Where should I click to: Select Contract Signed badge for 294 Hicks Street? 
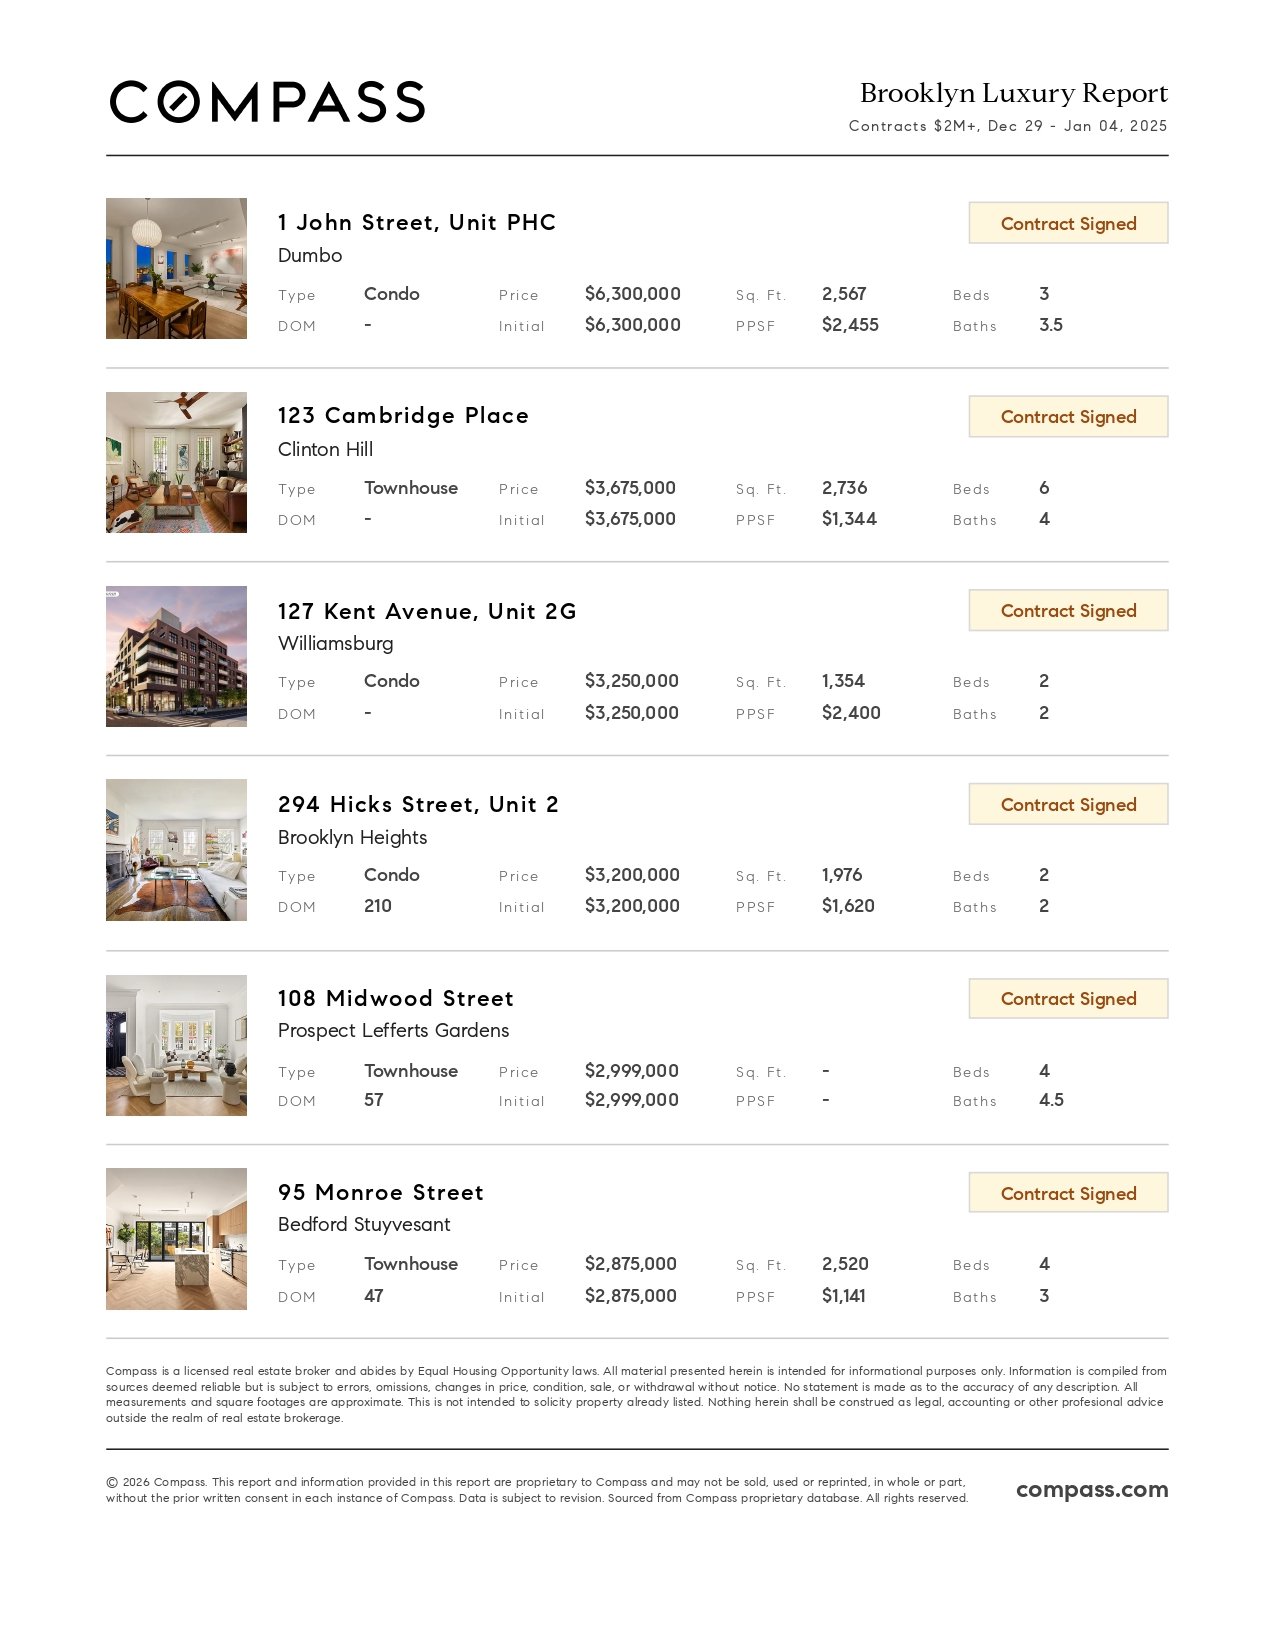click(1068, 805)
